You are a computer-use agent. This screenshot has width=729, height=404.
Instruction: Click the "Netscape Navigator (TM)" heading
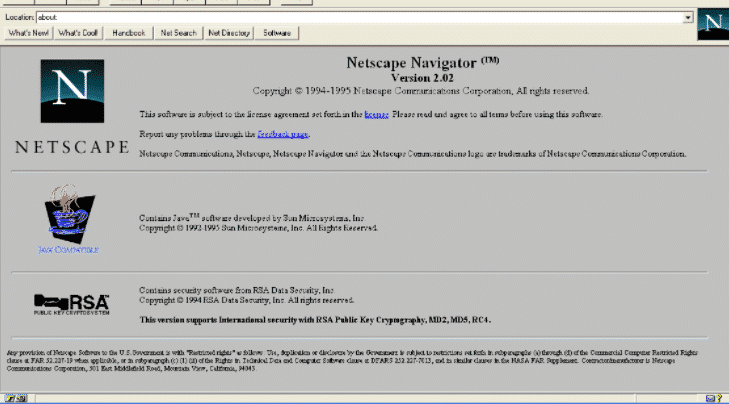click(423, 62)
